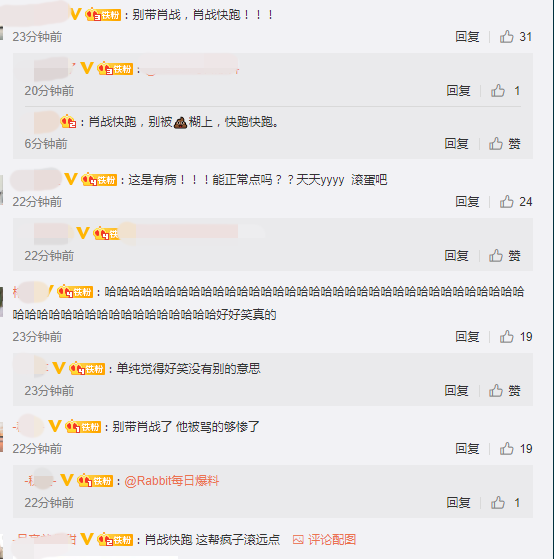
Task: Reply to the @Rabbit每日爆料 sub-comment
Action: pos(458,503)
